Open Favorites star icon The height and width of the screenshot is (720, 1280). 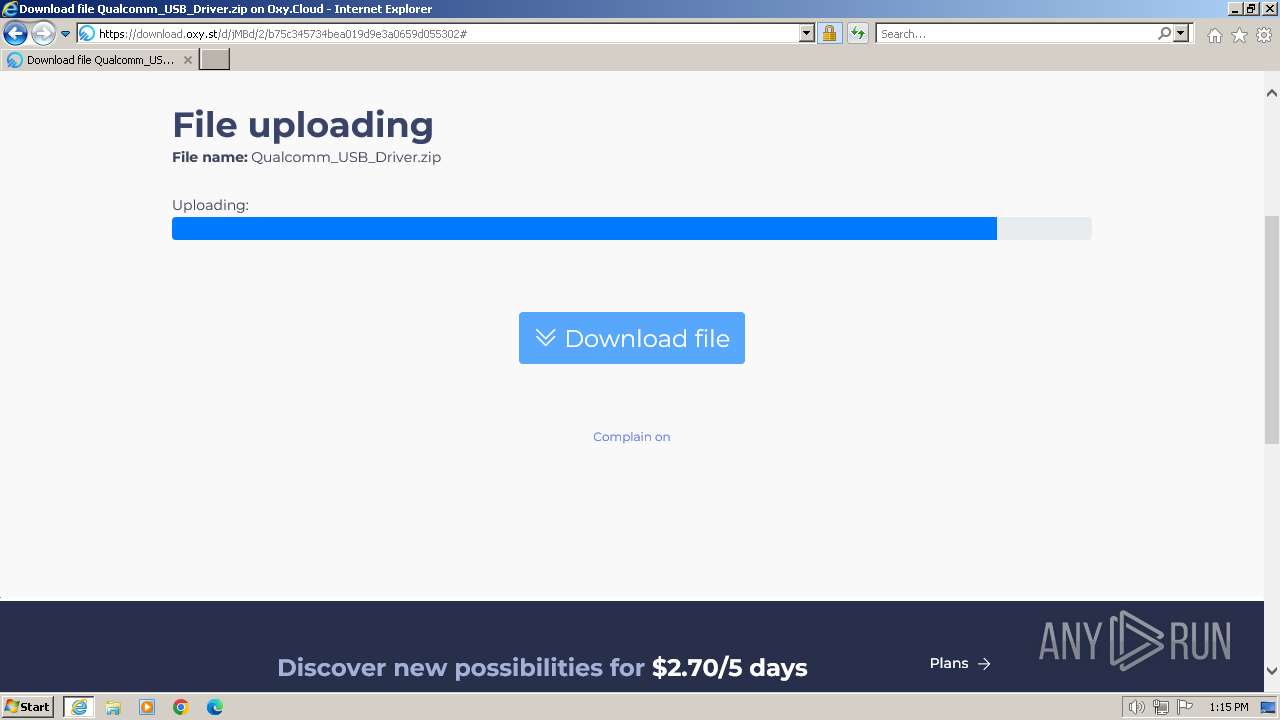click(1239, 35)
